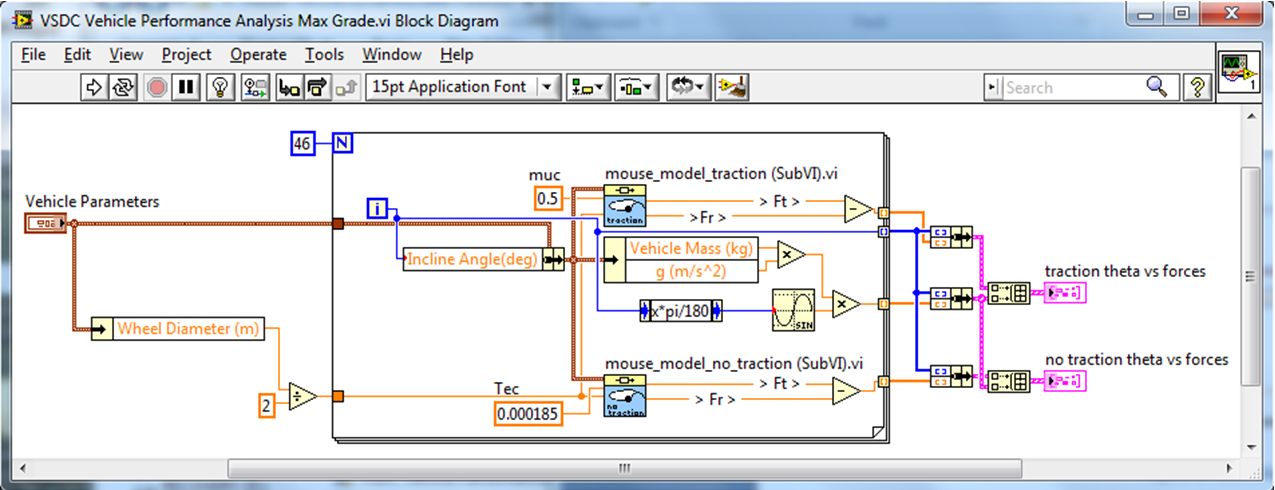Open the Reorder dropdown

click(689, 87)
